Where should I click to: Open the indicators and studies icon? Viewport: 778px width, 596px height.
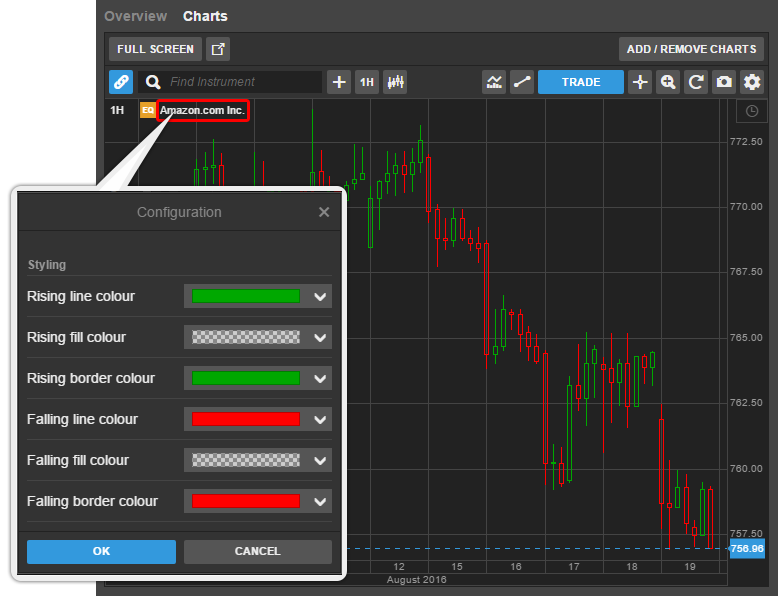tap(494, 82)
